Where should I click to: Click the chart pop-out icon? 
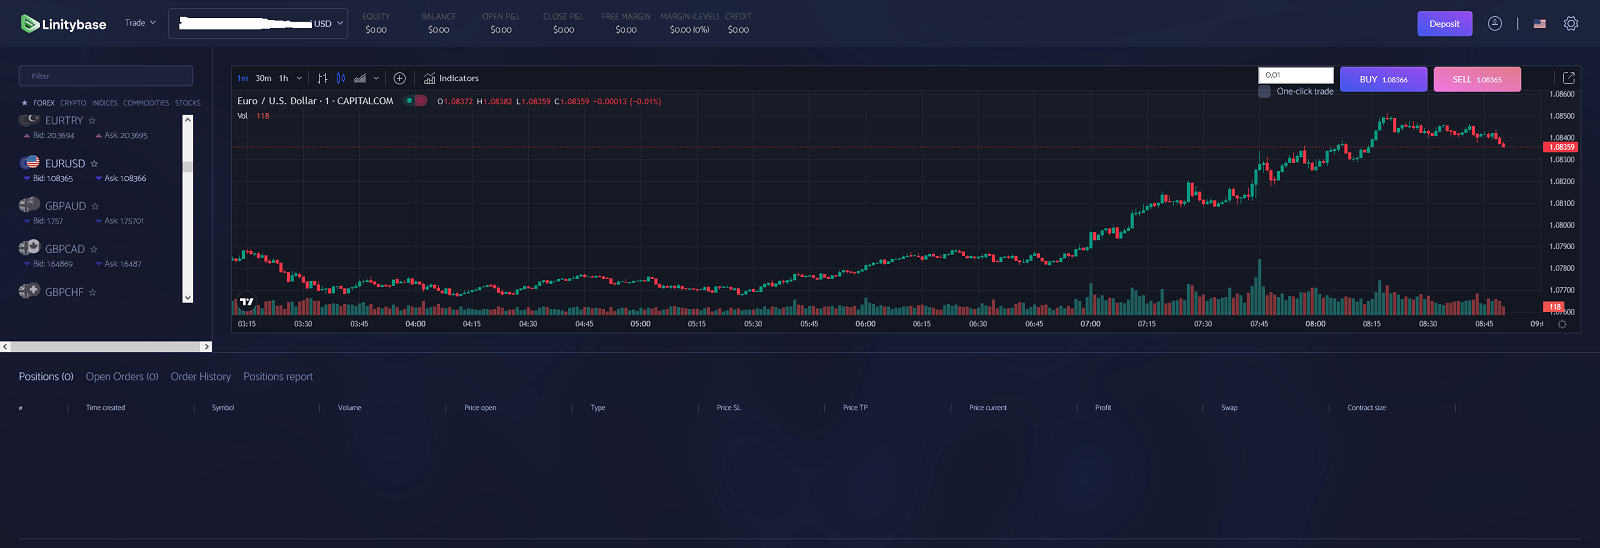1568,78
